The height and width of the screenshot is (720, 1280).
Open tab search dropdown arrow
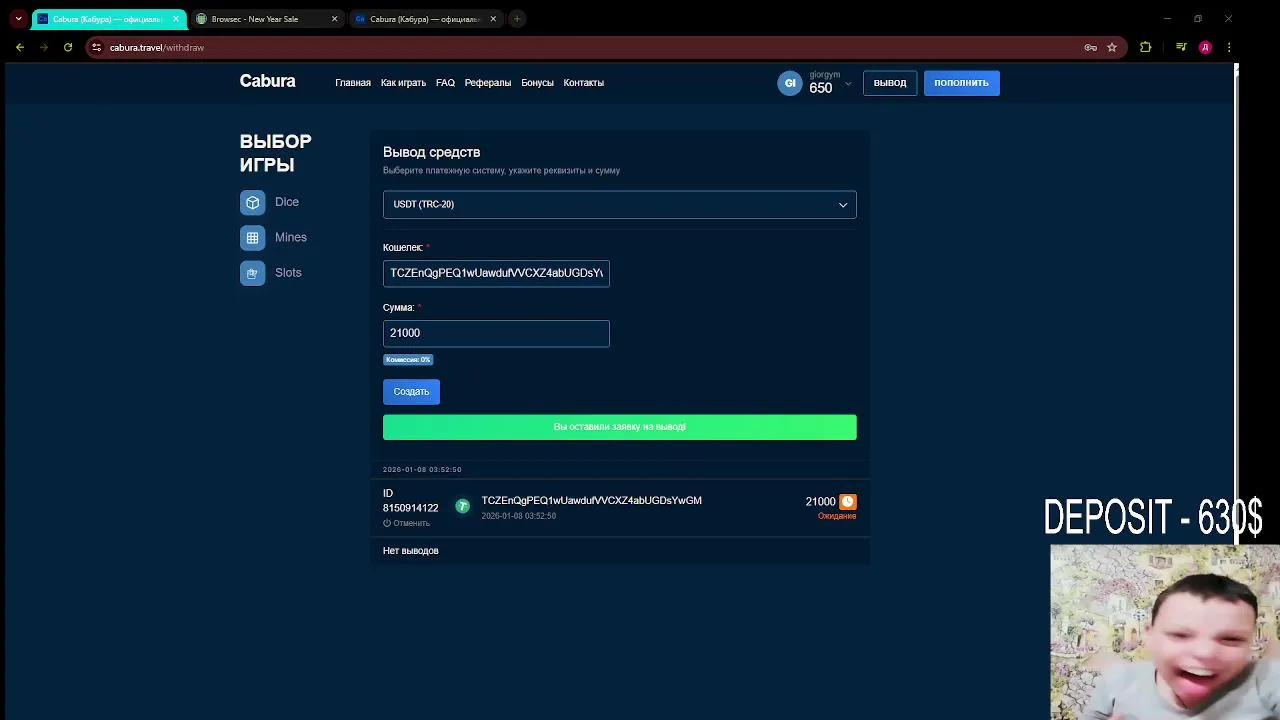coord(18,19)
